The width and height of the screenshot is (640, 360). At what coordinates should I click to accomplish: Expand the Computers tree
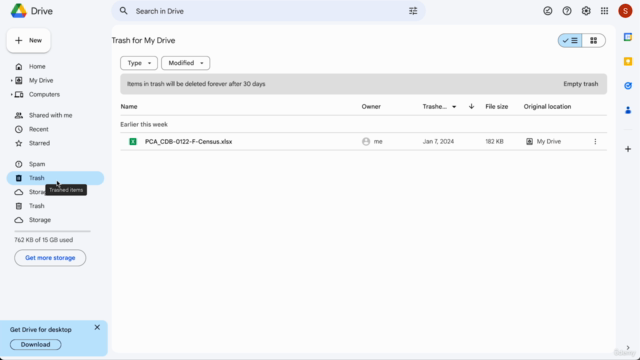[11, 94]
